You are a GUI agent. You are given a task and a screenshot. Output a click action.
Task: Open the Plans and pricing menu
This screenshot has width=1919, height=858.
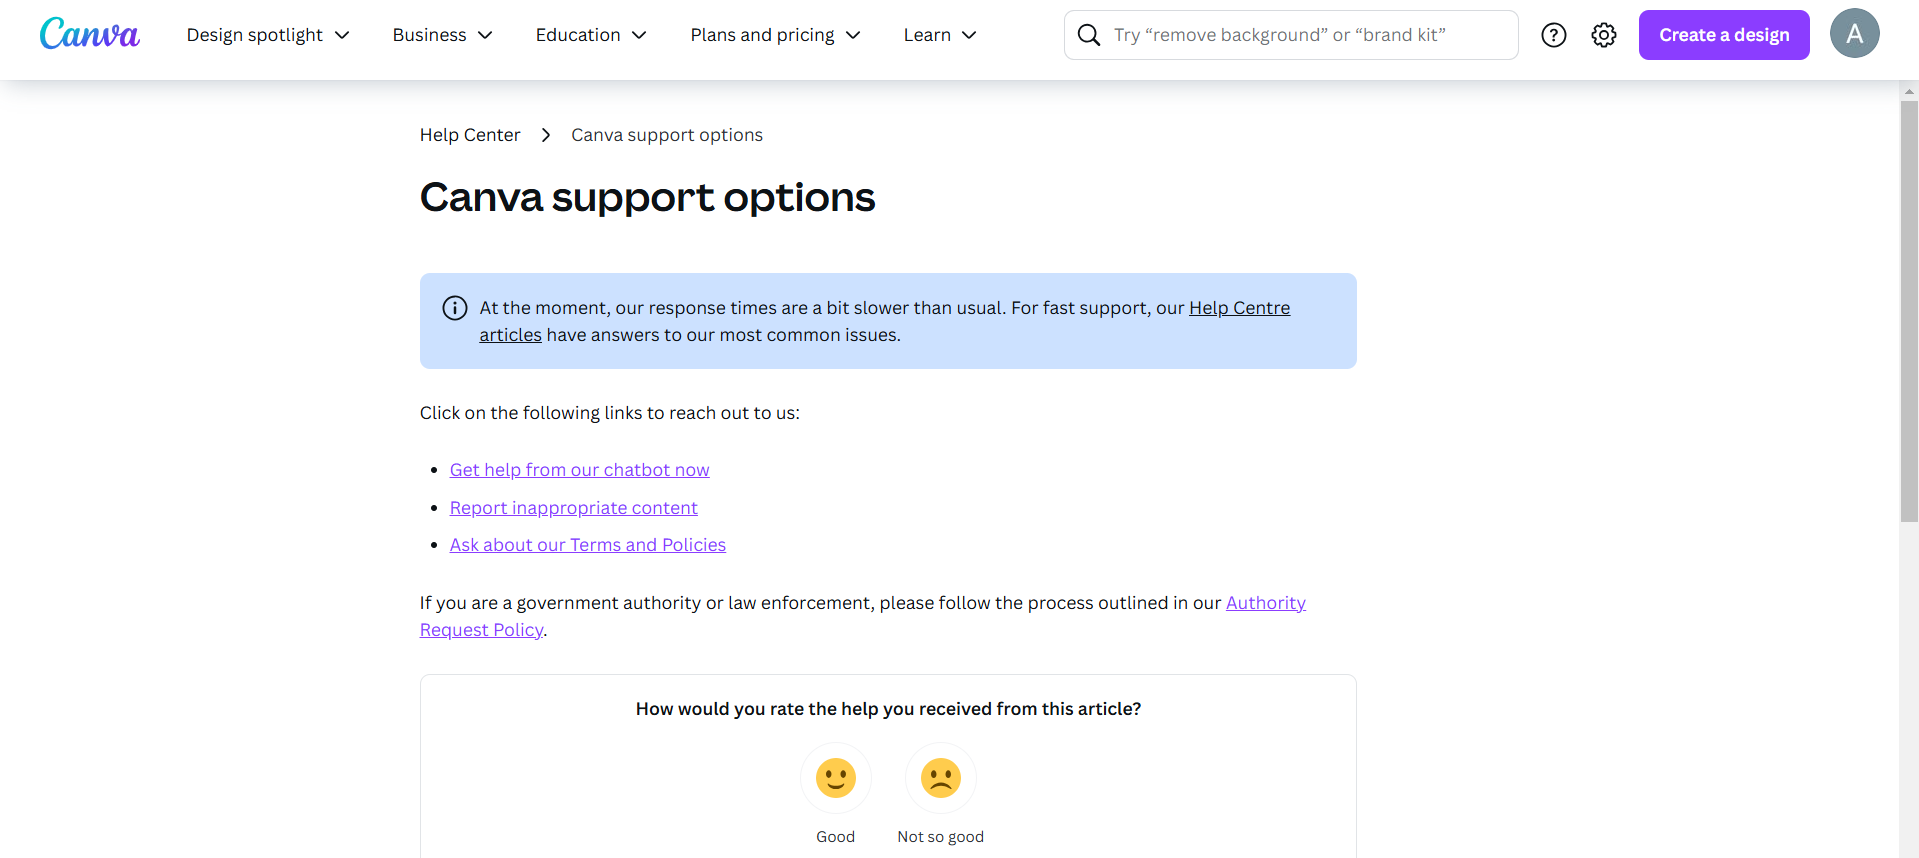click(x=775, y=35)
